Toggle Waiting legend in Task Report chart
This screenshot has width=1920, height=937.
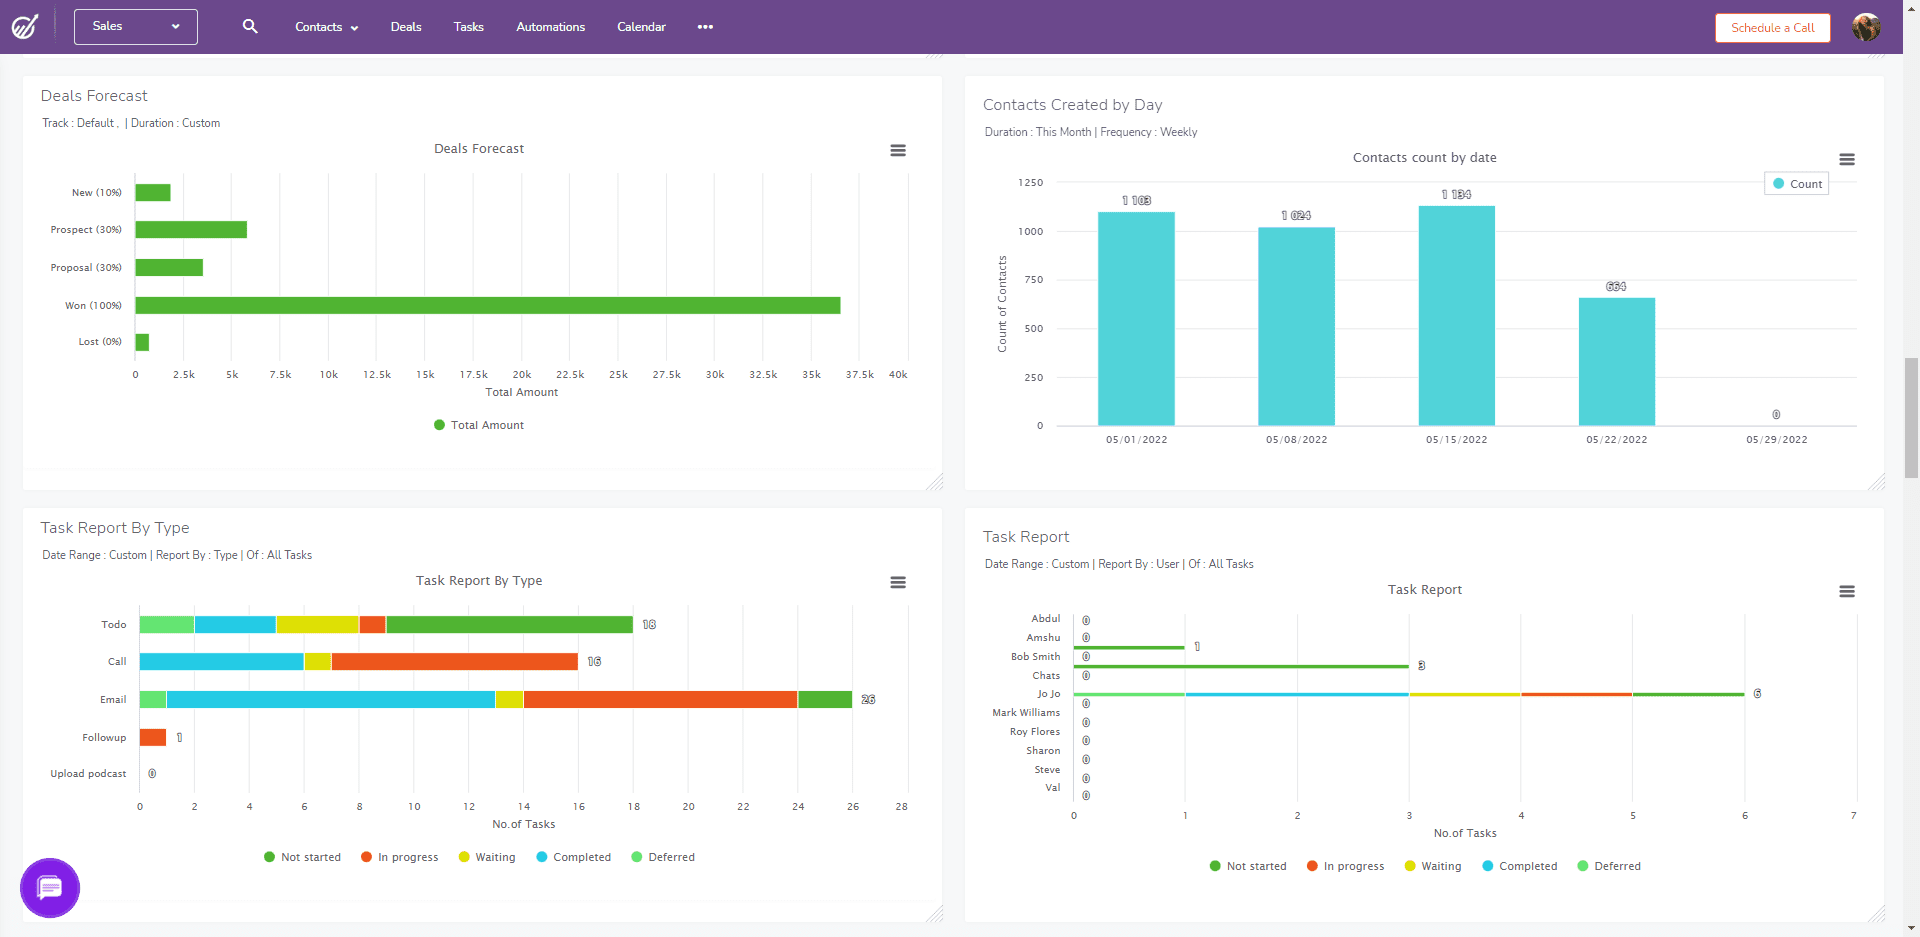pyautogui.click(x=1433, y=866)
